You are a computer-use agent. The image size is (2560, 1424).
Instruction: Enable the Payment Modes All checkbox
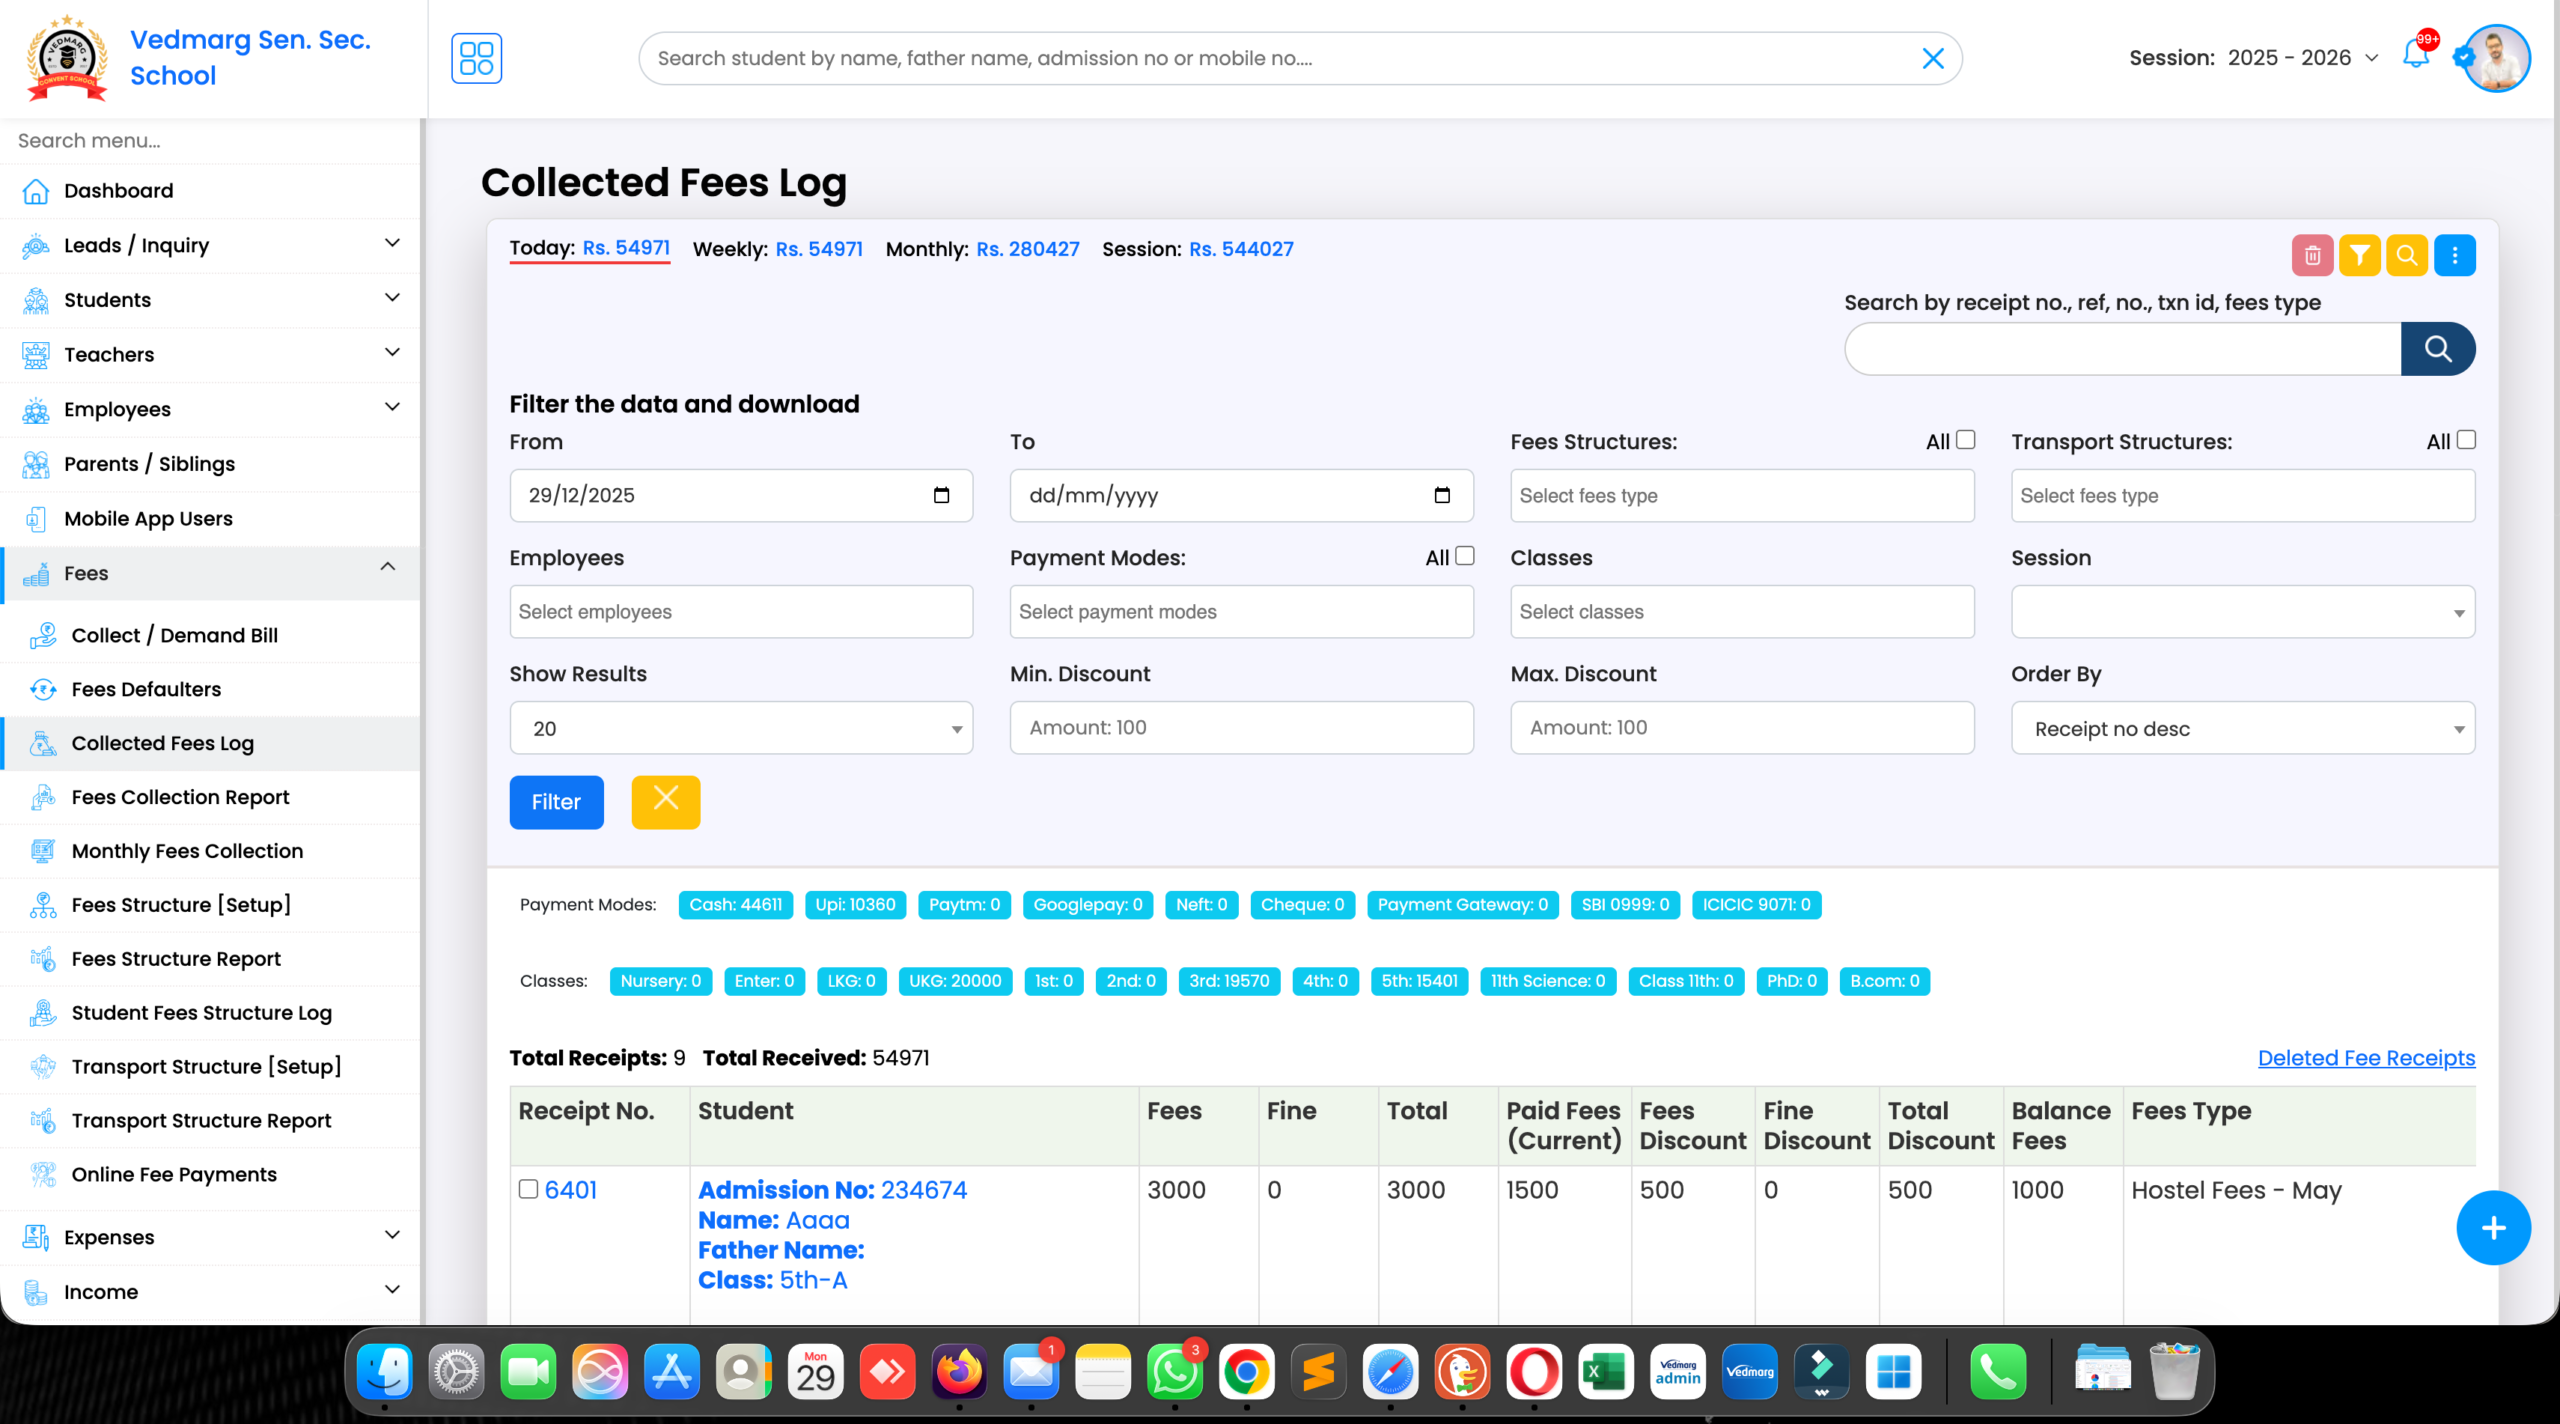(x=1466, y=556)
